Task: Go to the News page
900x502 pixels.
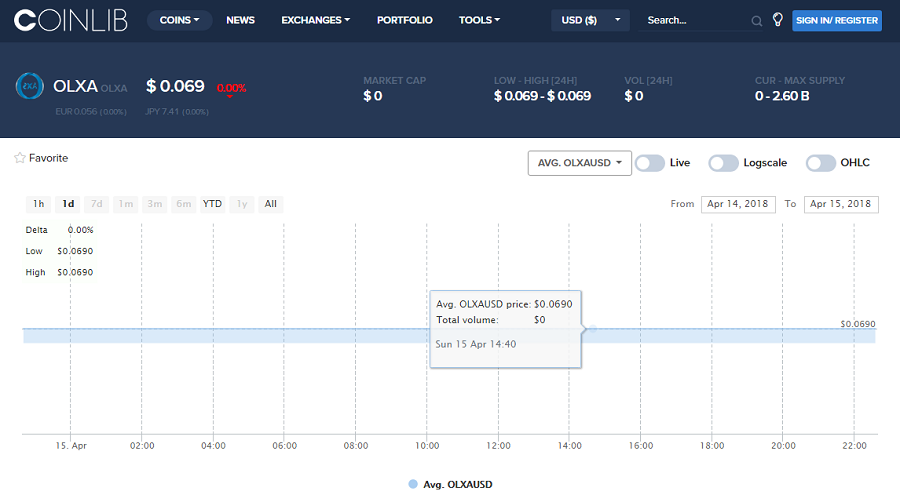Action: pyautogui.click(x=240, y=20)
